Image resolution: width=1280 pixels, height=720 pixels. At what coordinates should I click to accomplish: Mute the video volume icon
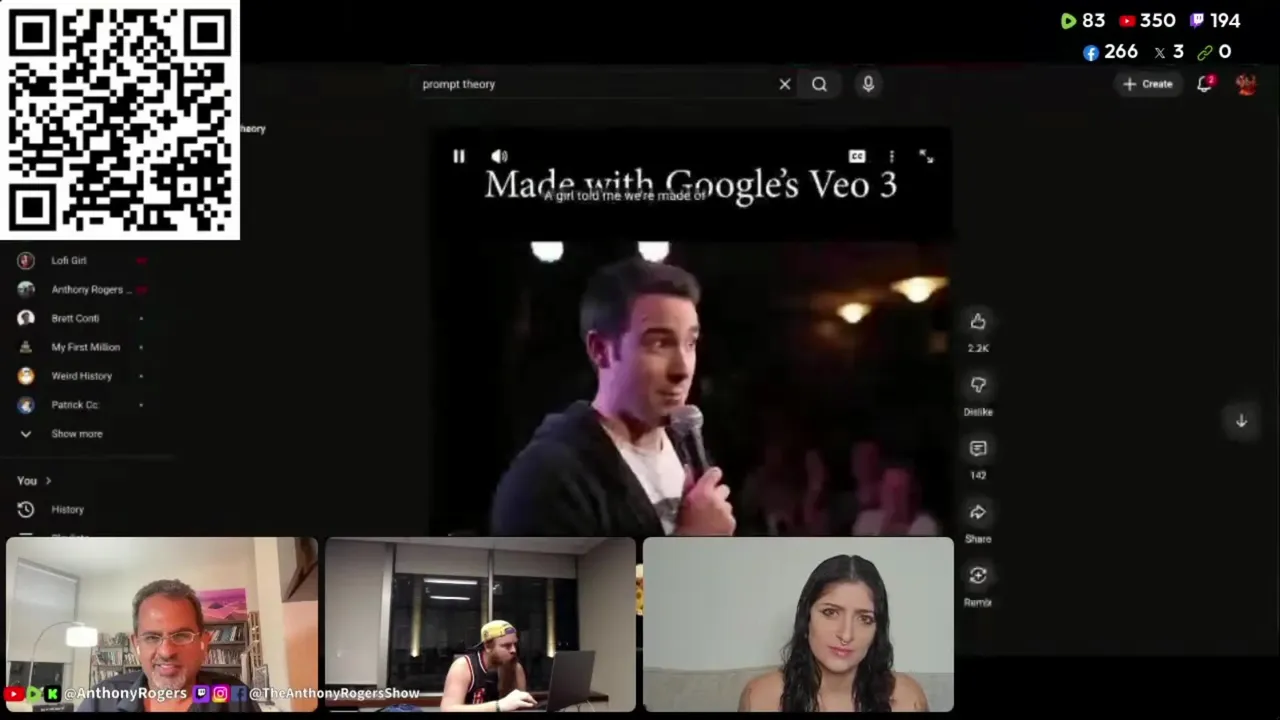tap(499, 156)
